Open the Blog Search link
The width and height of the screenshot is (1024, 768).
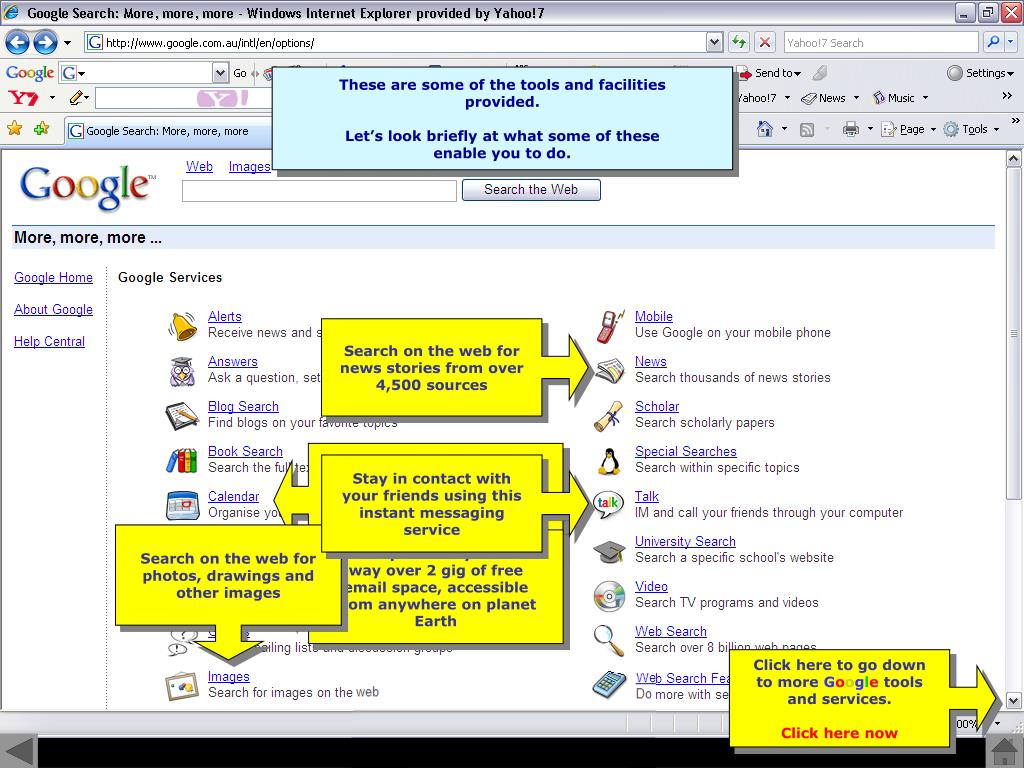pos(243,407)
